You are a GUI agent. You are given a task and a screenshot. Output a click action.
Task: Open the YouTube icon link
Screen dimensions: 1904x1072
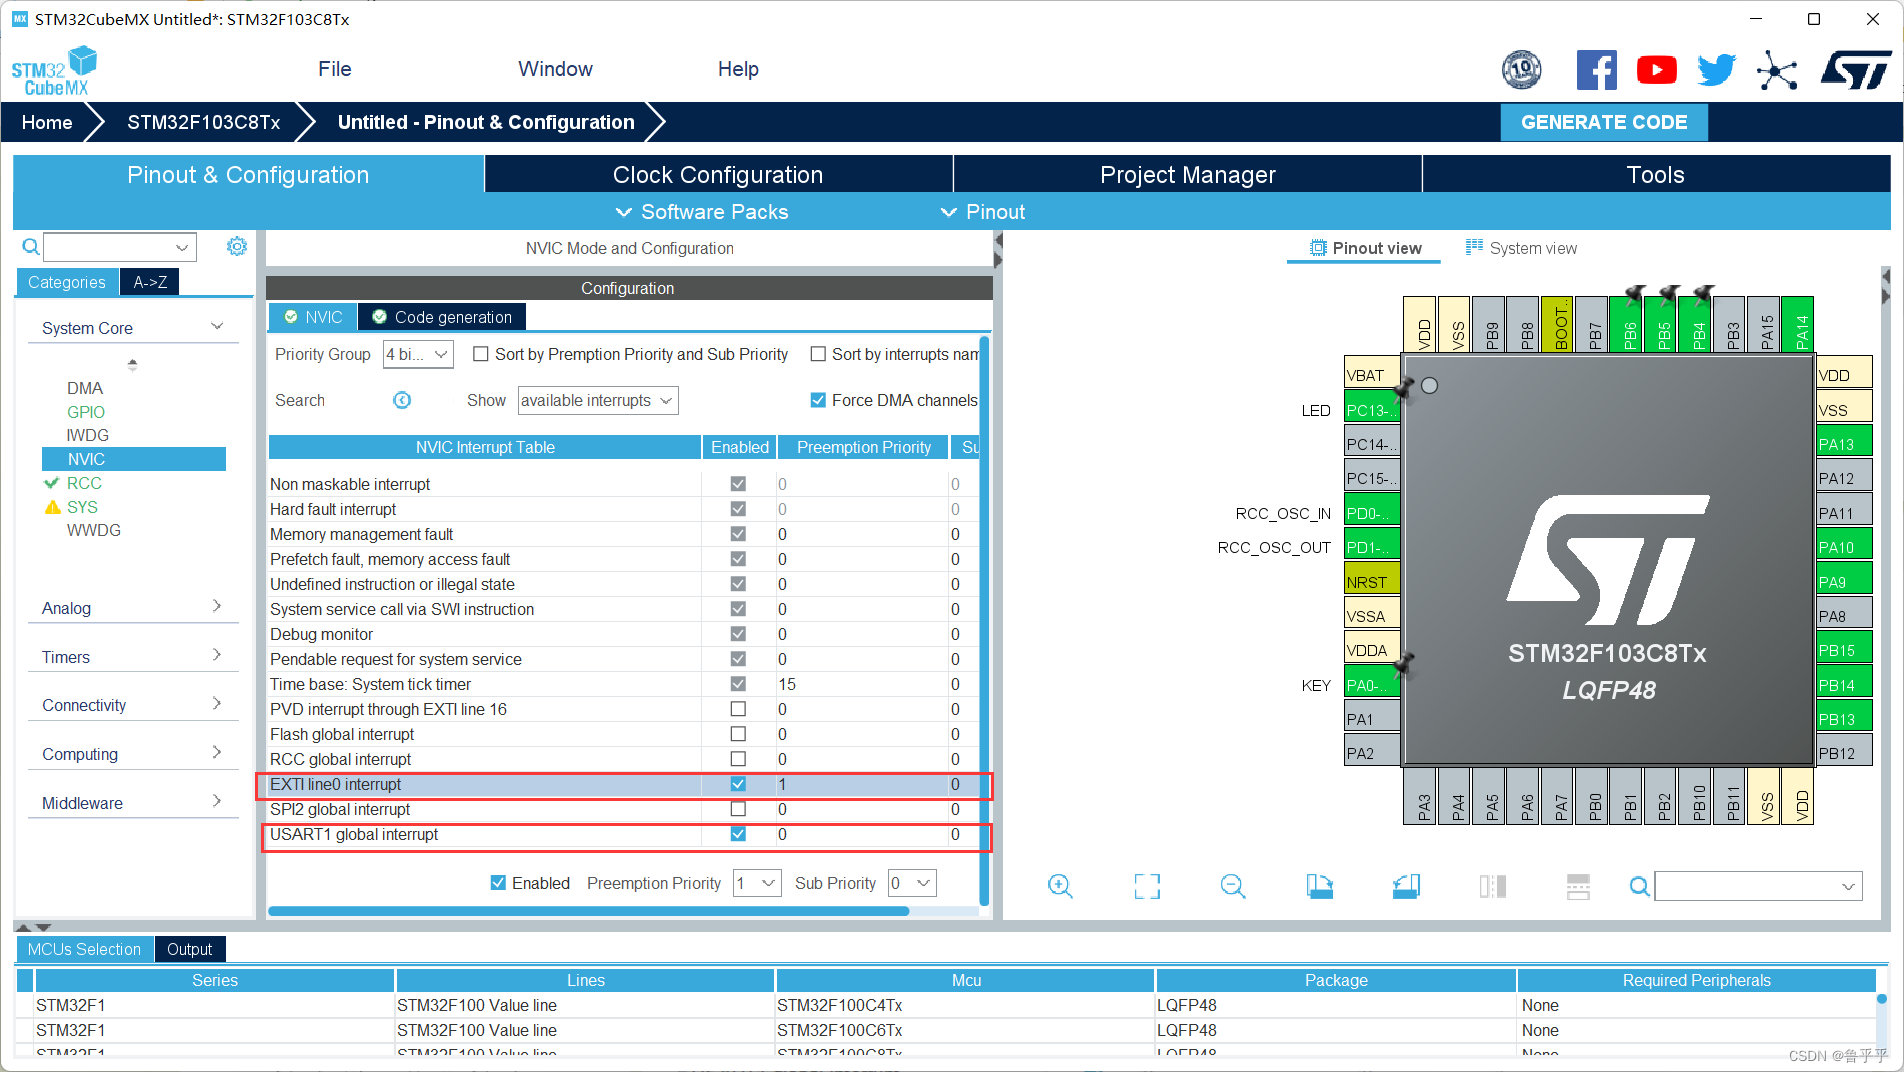coord(1657,69)
